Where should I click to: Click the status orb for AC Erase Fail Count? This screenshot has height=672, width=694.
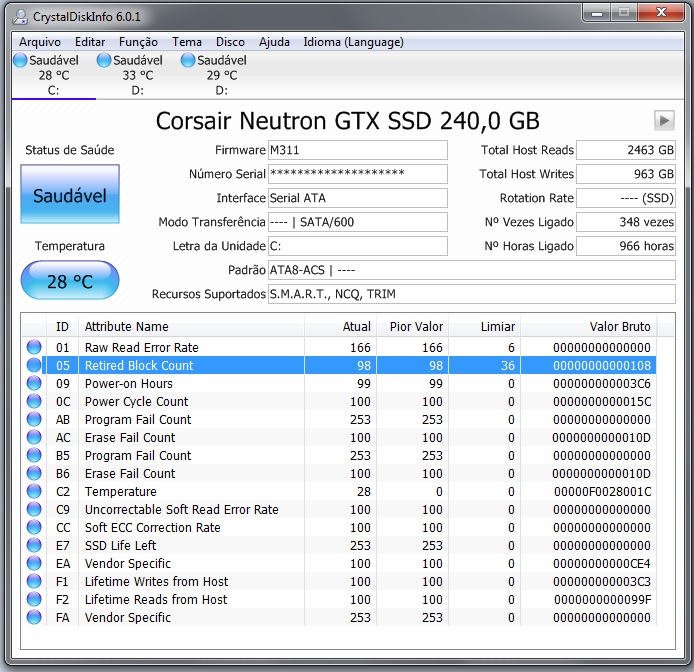[x=34, y=437]
